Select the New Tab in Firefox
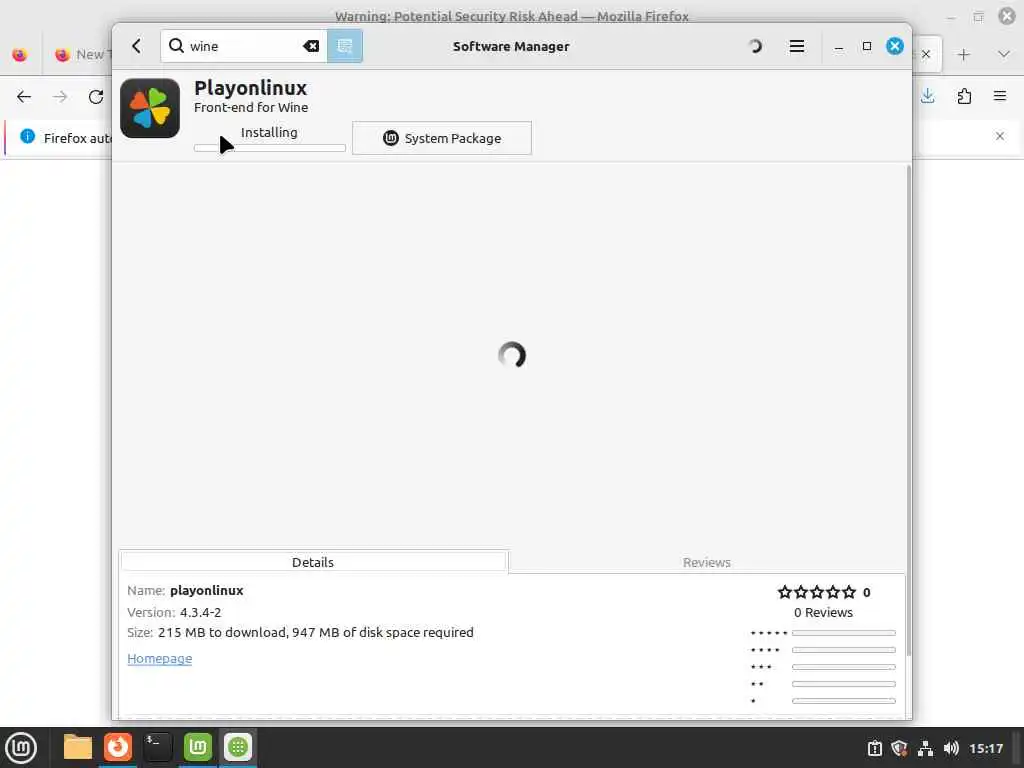Screen dimensions: 1024x768 point(82,55)
